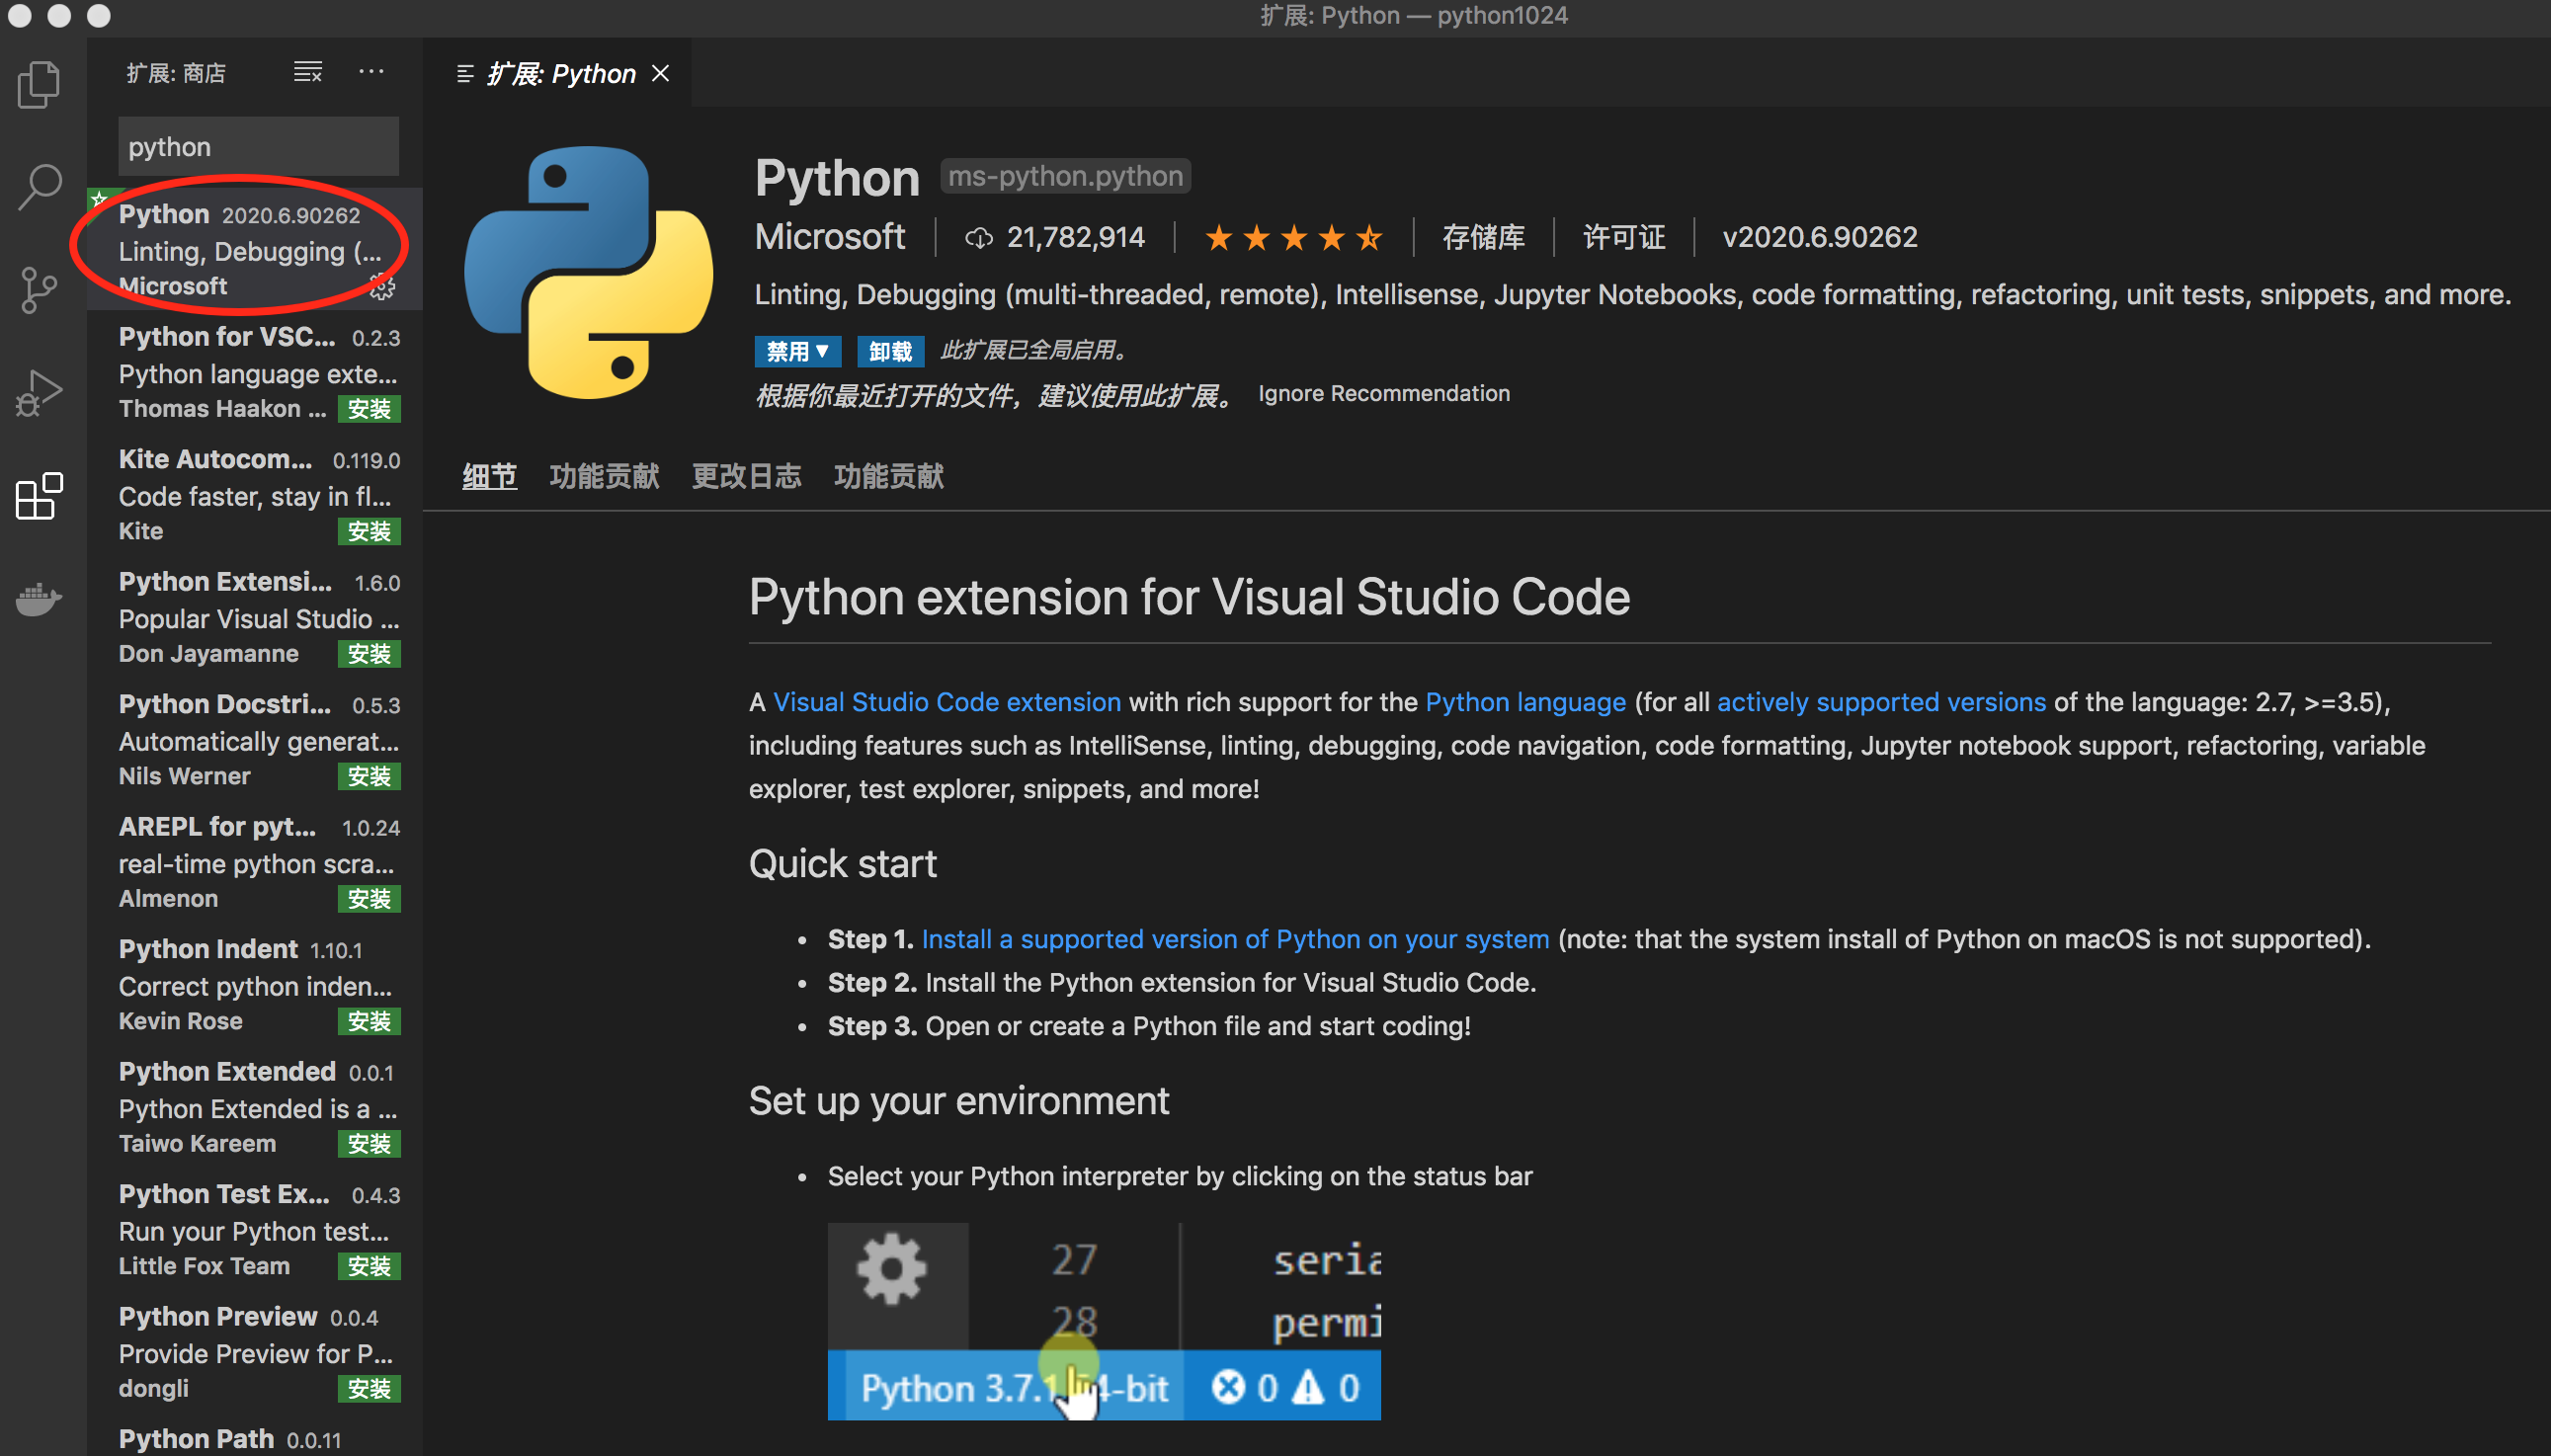Click the python search input field
This screenshot has height=1456, width=2551.
(258, 147)
